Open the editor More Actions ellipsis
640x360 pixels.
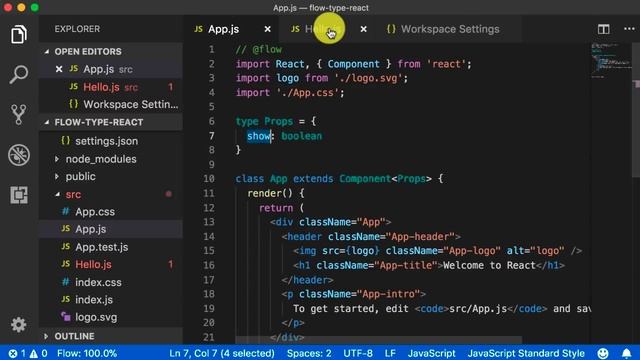click(629, 29)
